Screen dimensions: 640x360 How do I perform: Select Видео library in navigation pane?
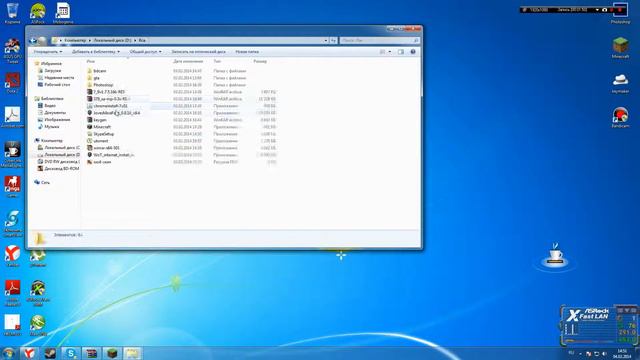pos(50,106)
